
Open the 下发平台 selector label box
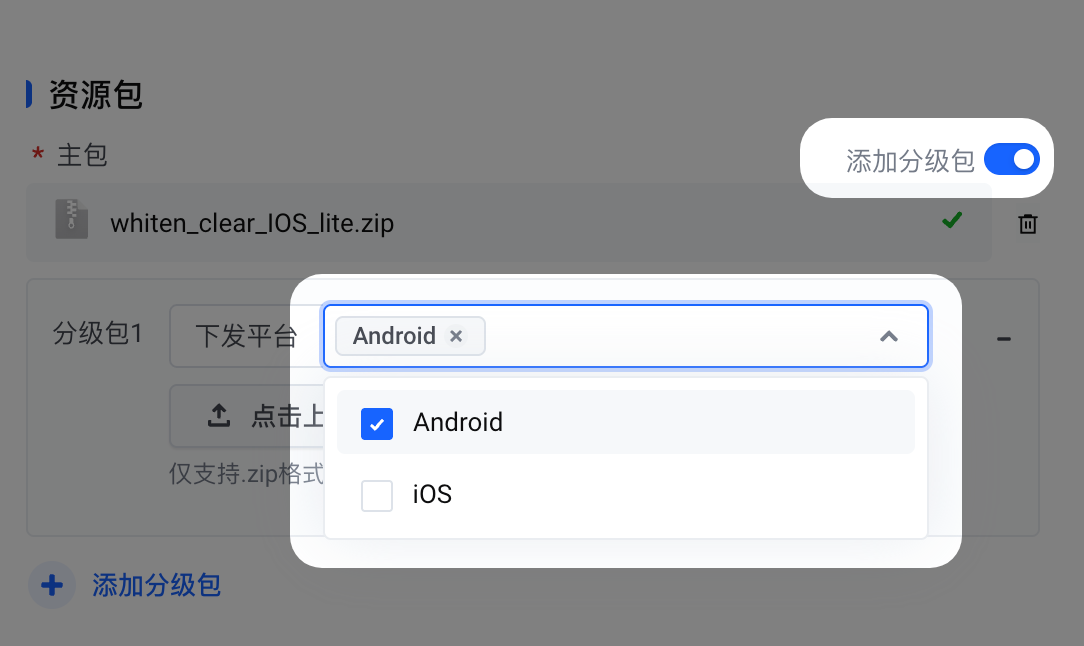pyautogui.click(x=246, y=336)
